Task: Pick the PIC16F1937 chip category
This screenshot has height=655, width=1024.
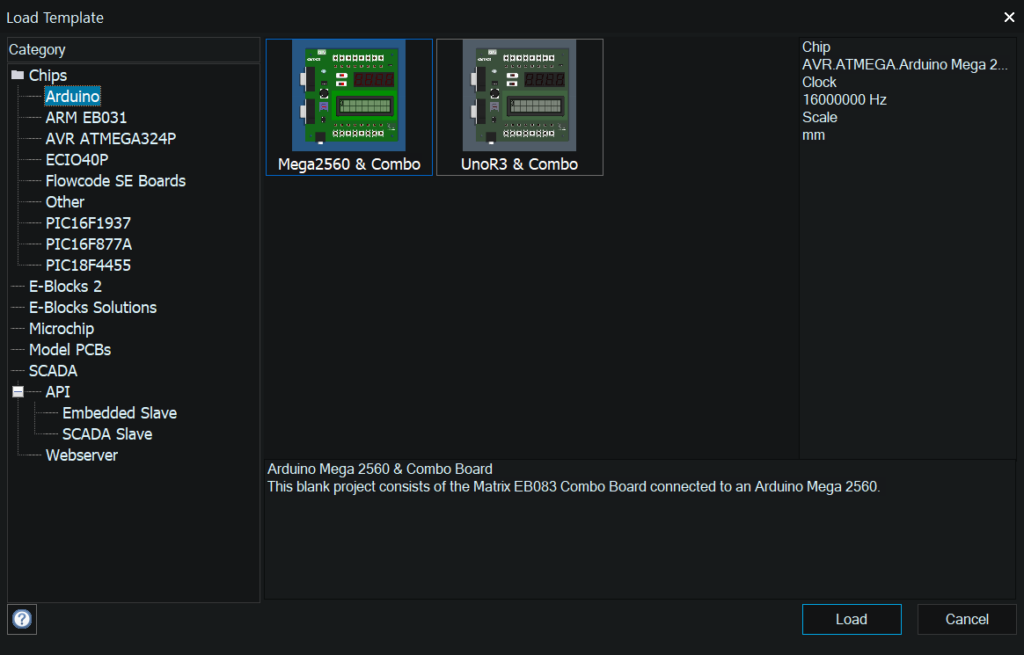Action: [x=88, y=223]
